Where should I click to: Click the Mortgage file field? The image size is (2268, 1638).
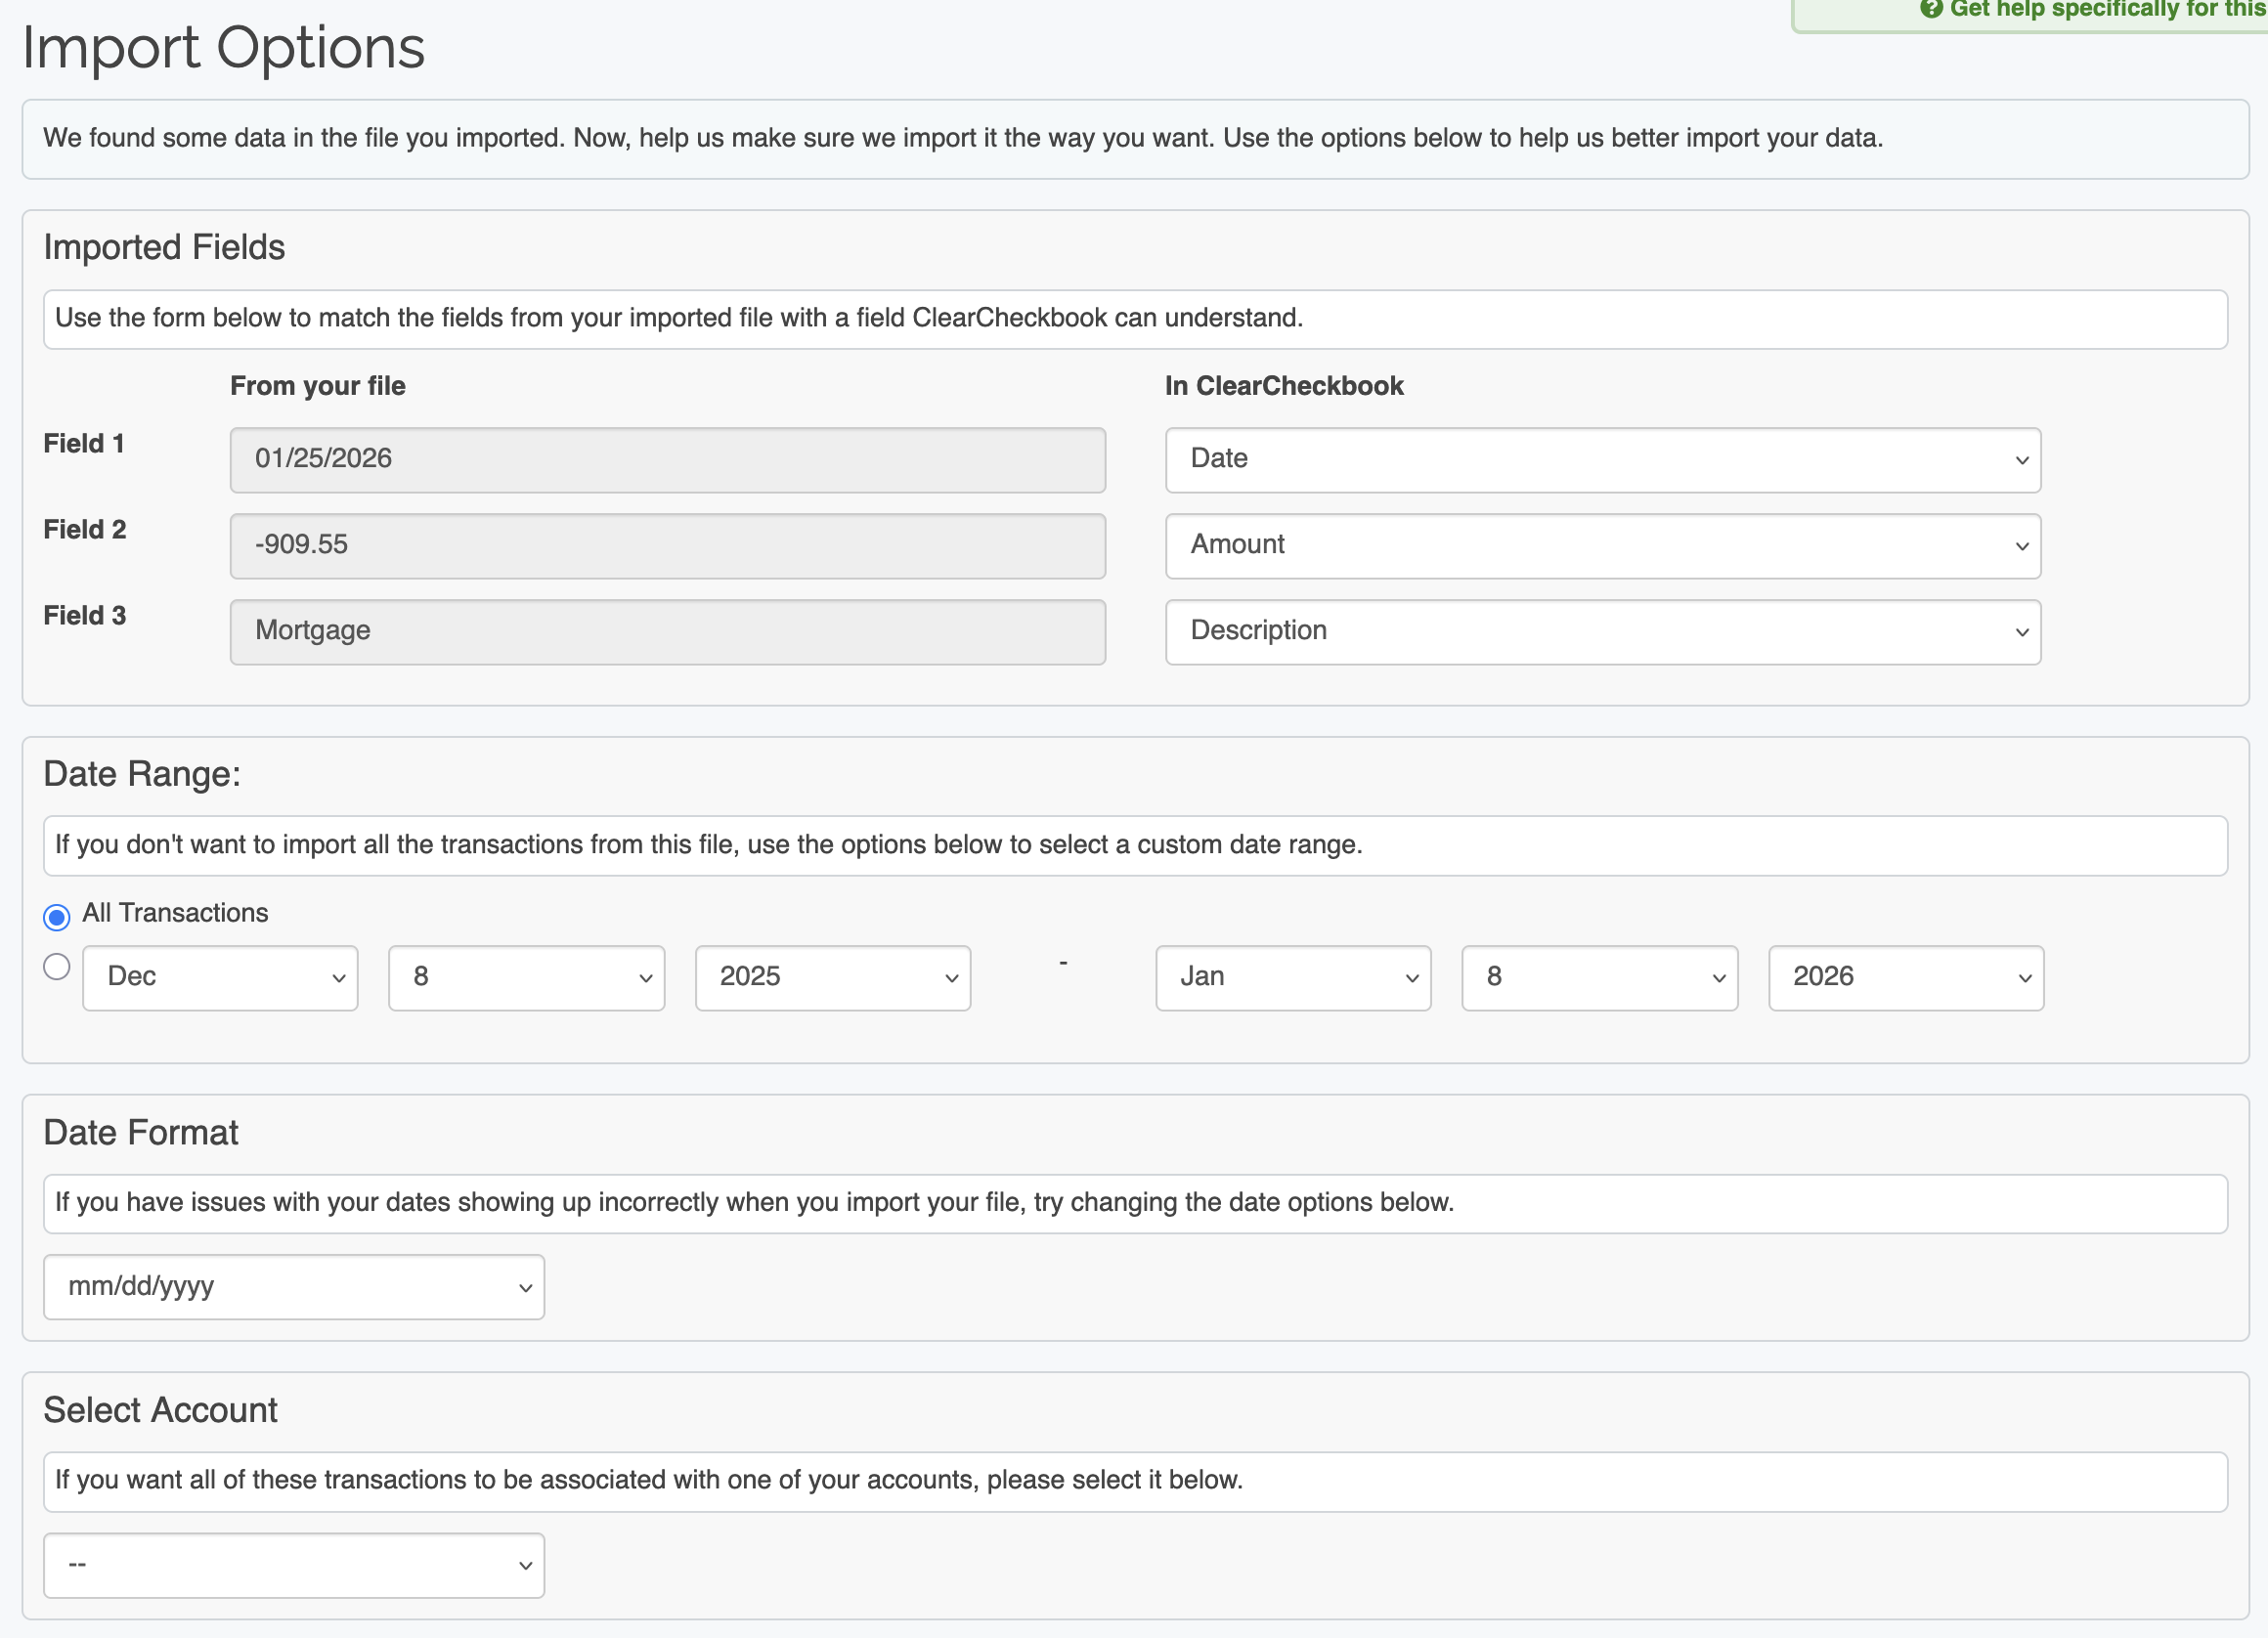point(667,632)
